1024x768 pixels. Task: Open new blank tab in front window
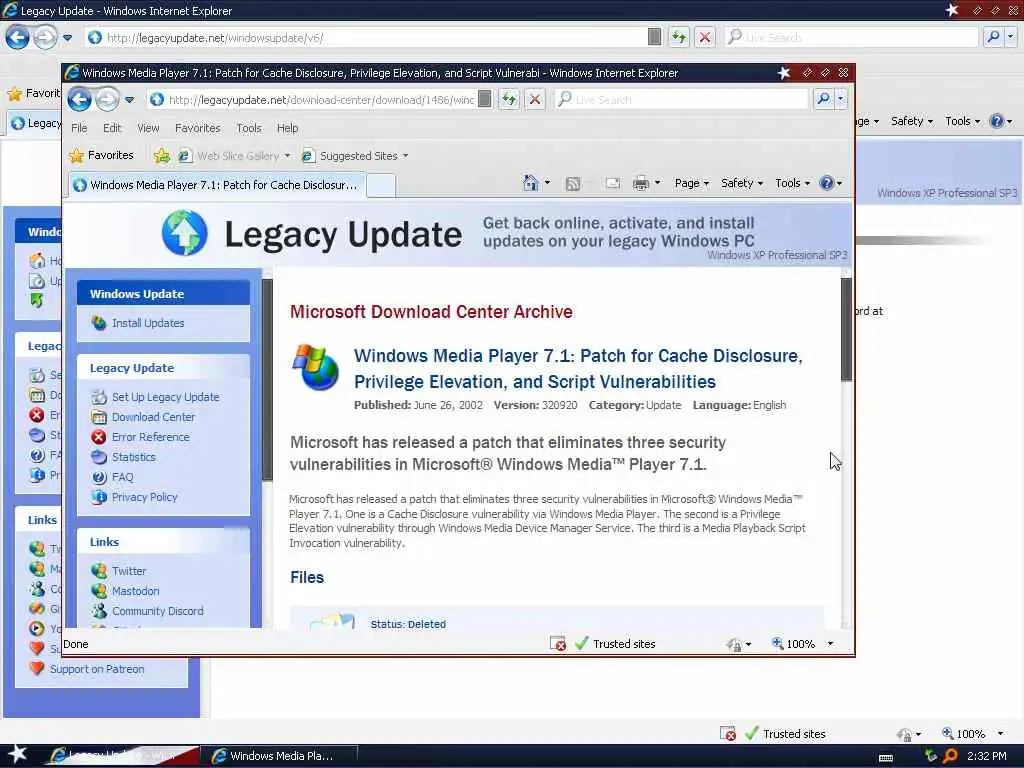click(x=381, y=185)
